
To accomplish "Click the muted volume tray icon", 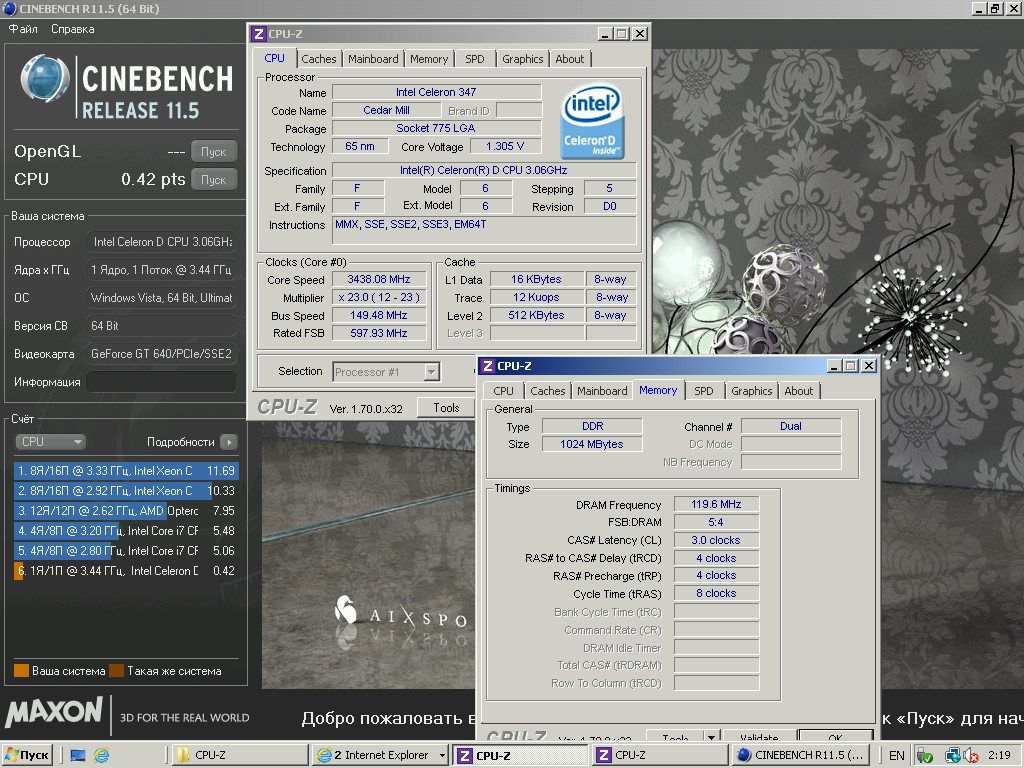I will [970, 756].
